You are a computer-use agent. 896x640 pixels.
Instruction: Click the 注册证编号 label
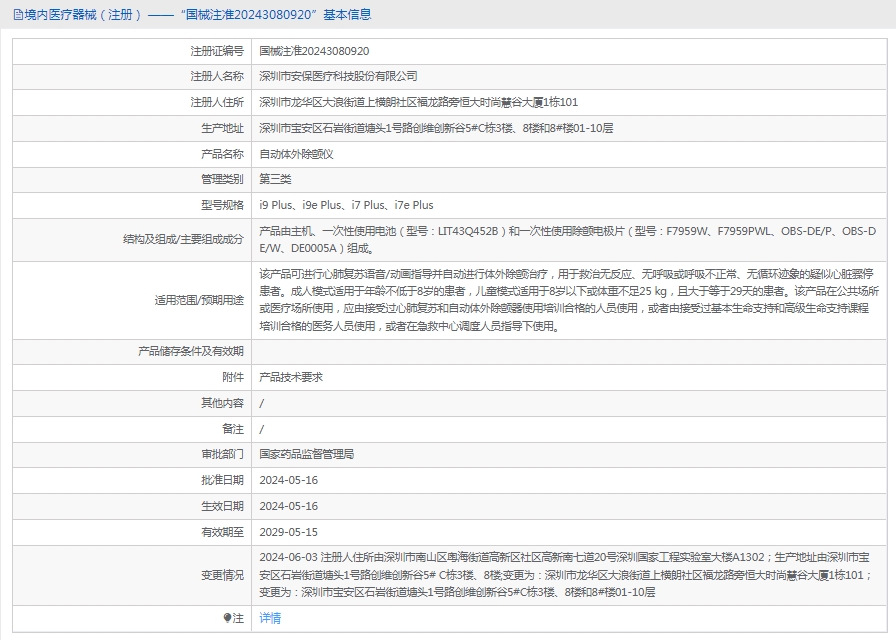[x=217, y=51]
